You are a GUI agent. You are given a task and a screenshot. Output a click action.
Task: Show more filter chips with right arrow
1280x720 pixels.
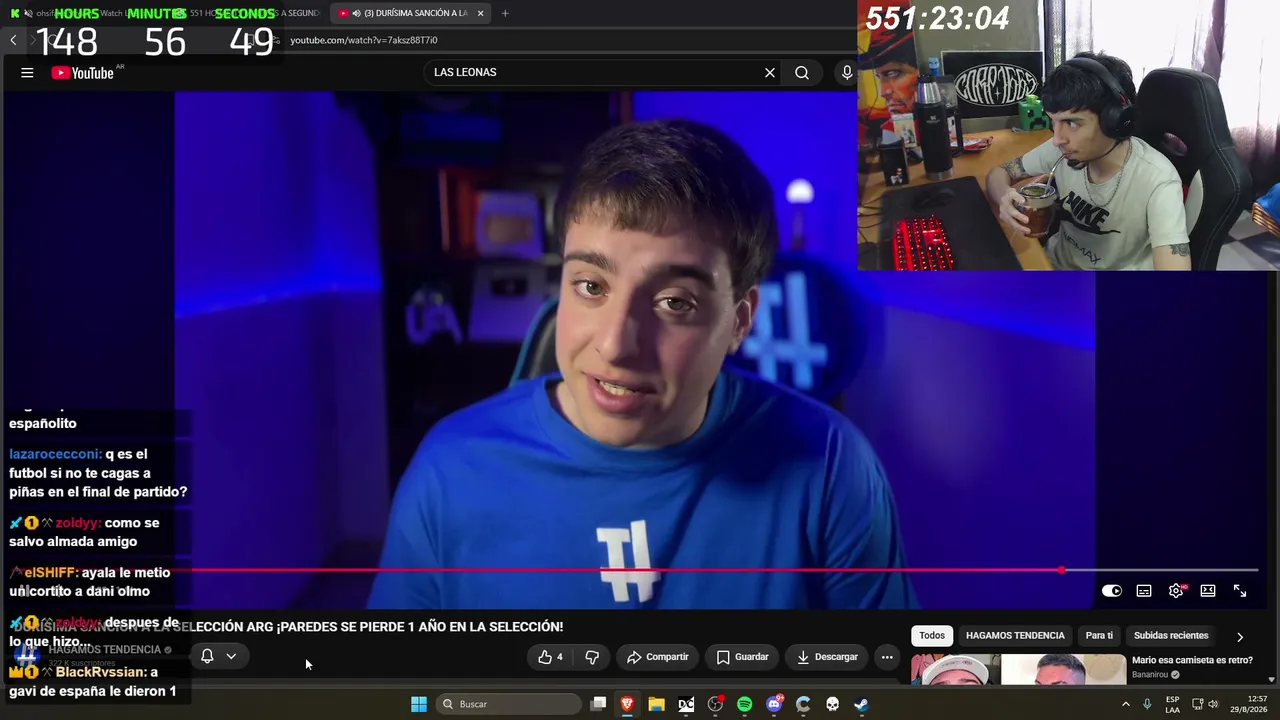[1240, 636]
